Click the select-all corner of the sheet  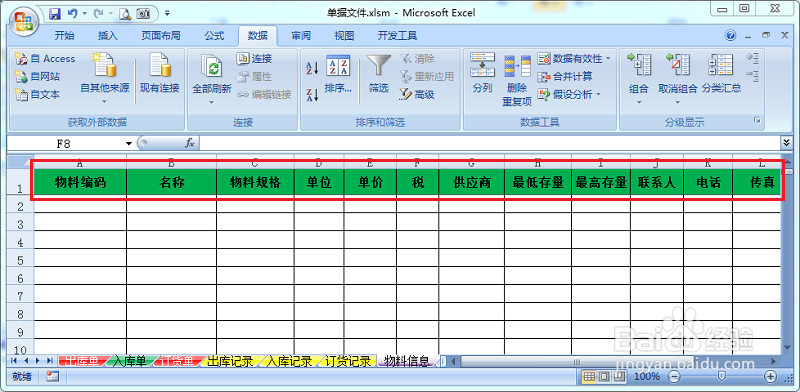click(x=21, y=162)
